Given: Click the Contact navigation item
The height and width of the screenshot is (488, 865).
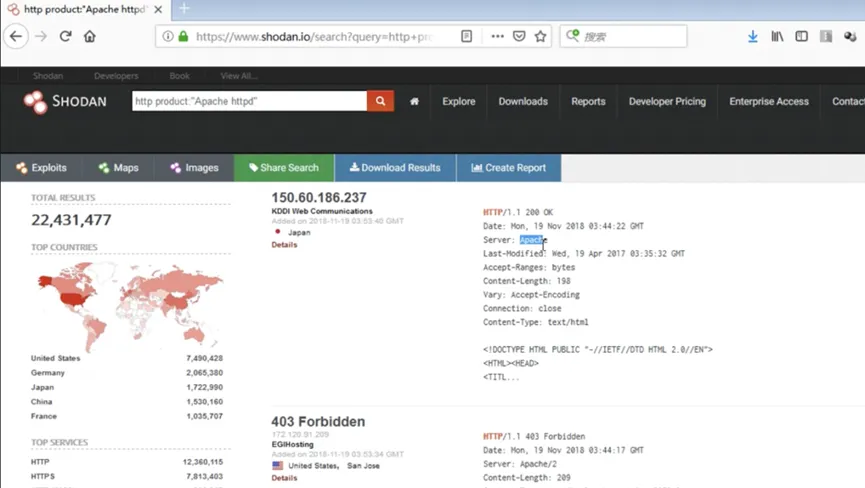Looking at the screenshot, I should 848,101.
